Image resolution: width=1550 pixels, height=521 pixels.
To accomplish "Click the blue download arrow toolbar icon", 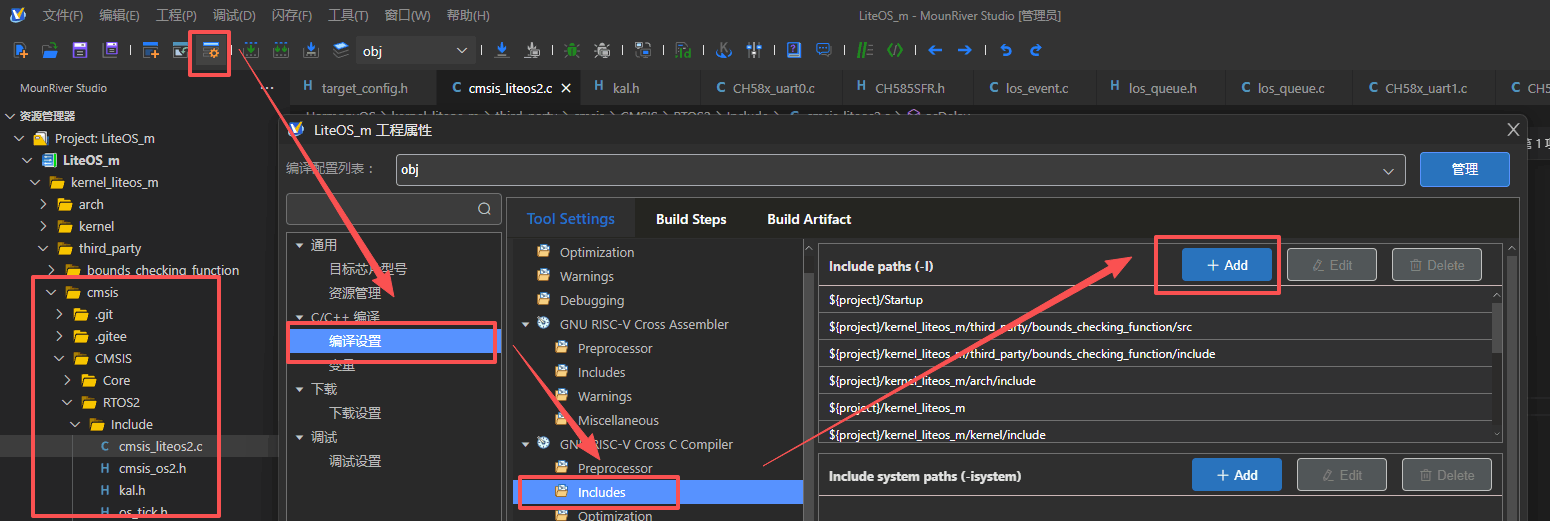I will tap(502, 50).
